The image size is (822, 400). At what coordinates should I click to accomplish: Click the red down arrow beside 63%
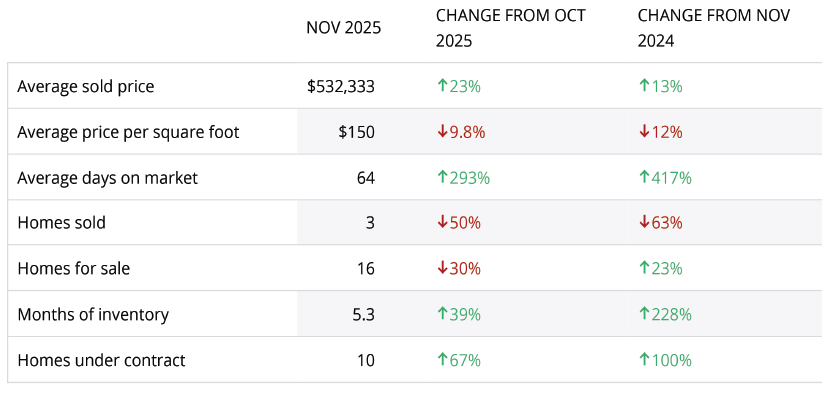coord(644,223)
